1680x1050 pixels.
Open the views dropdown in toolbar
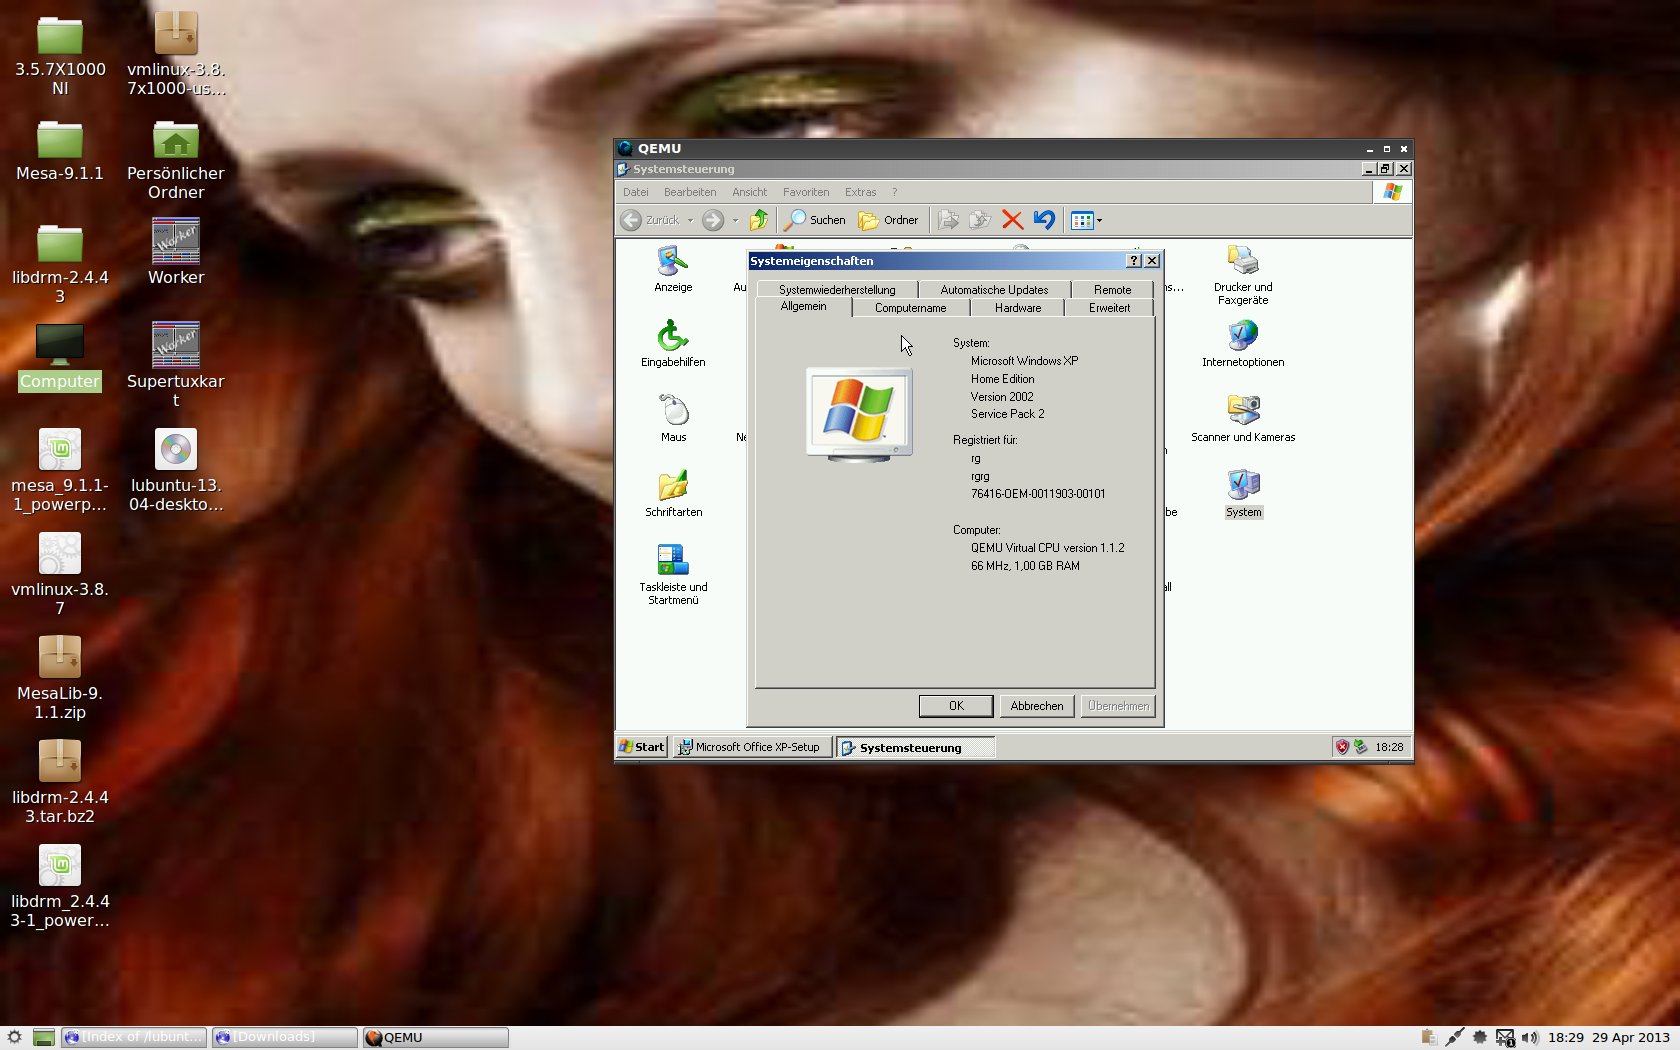1099,221
